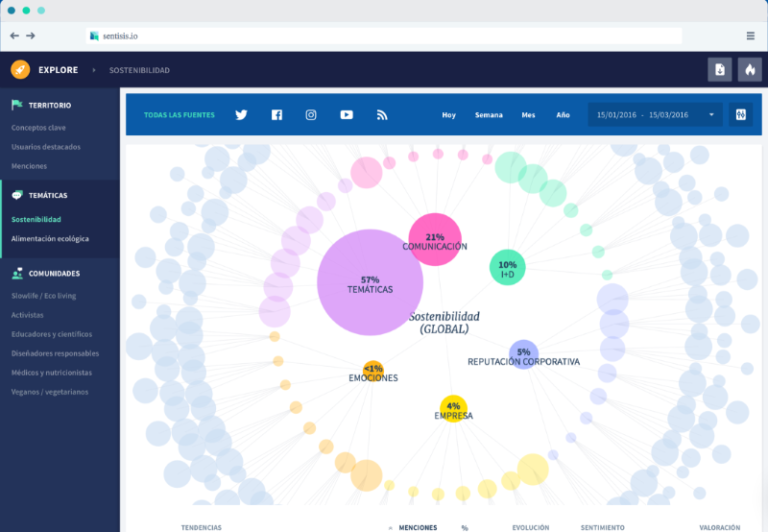This screenshot has width=768, height=532.
Task: Expand the Comunidades sidebar section
Action: tap(54, 273)
